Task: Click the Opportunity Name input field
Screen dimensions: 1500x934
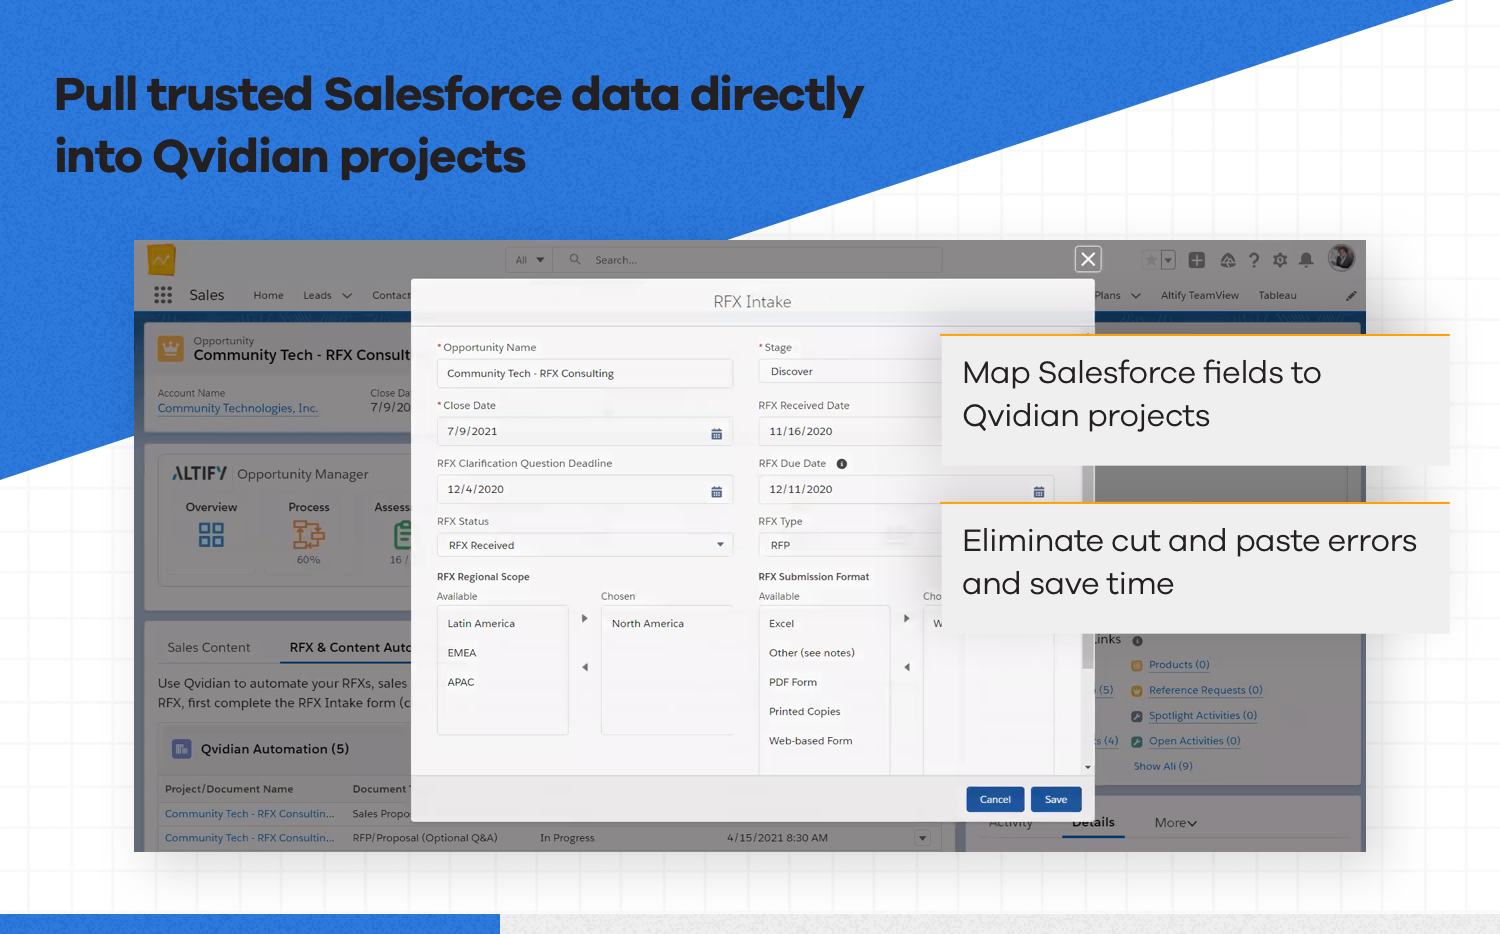Action: (584, 374)
